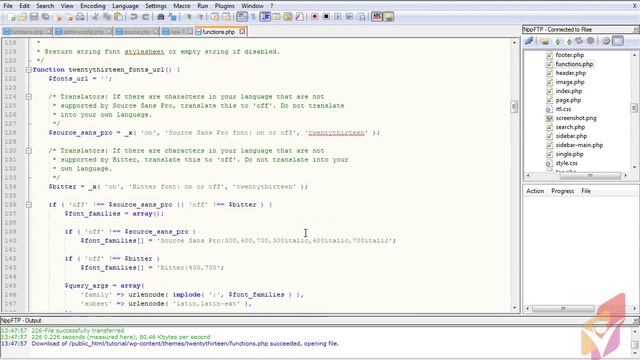The image size is (640, 360).
Task: Save the current file via toolbar
Action: point(34,17)
